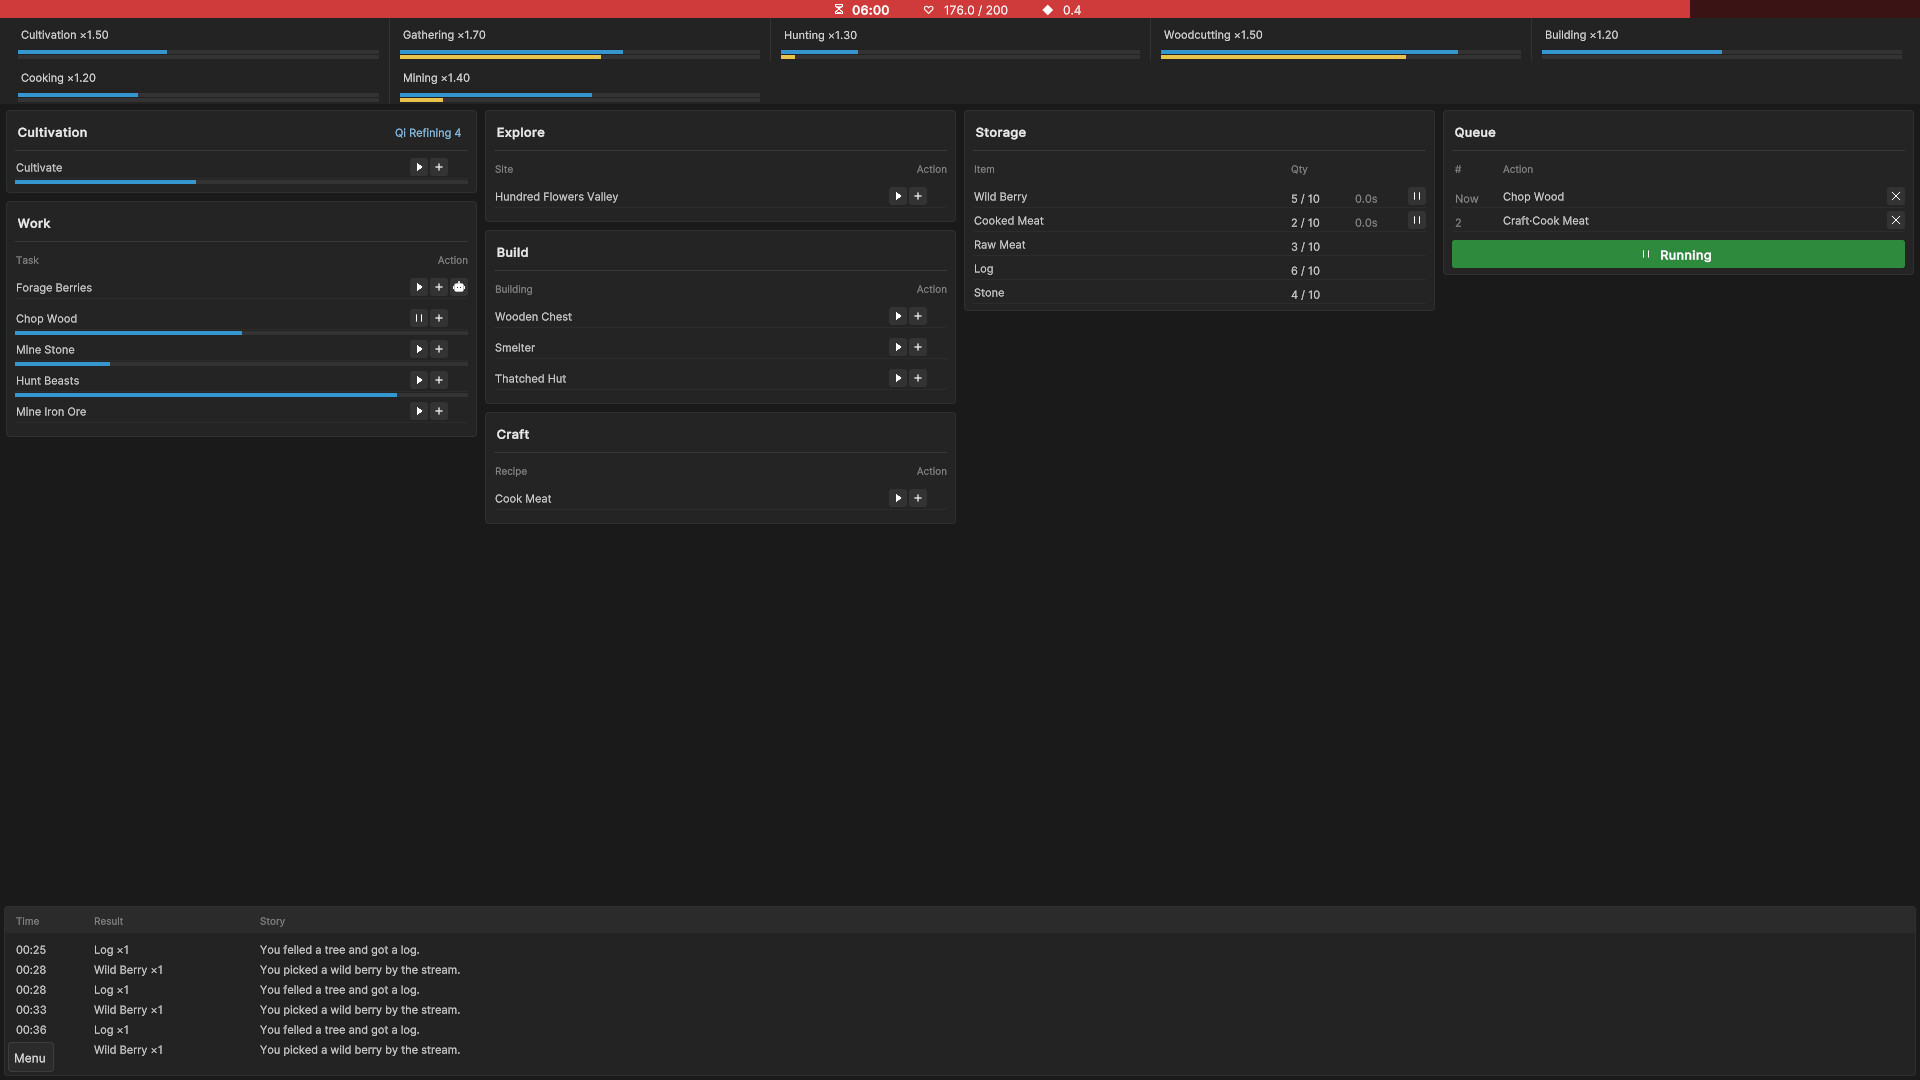
Task: Start the Cultivate action with its play icon
Action: [x=419, y=167]
